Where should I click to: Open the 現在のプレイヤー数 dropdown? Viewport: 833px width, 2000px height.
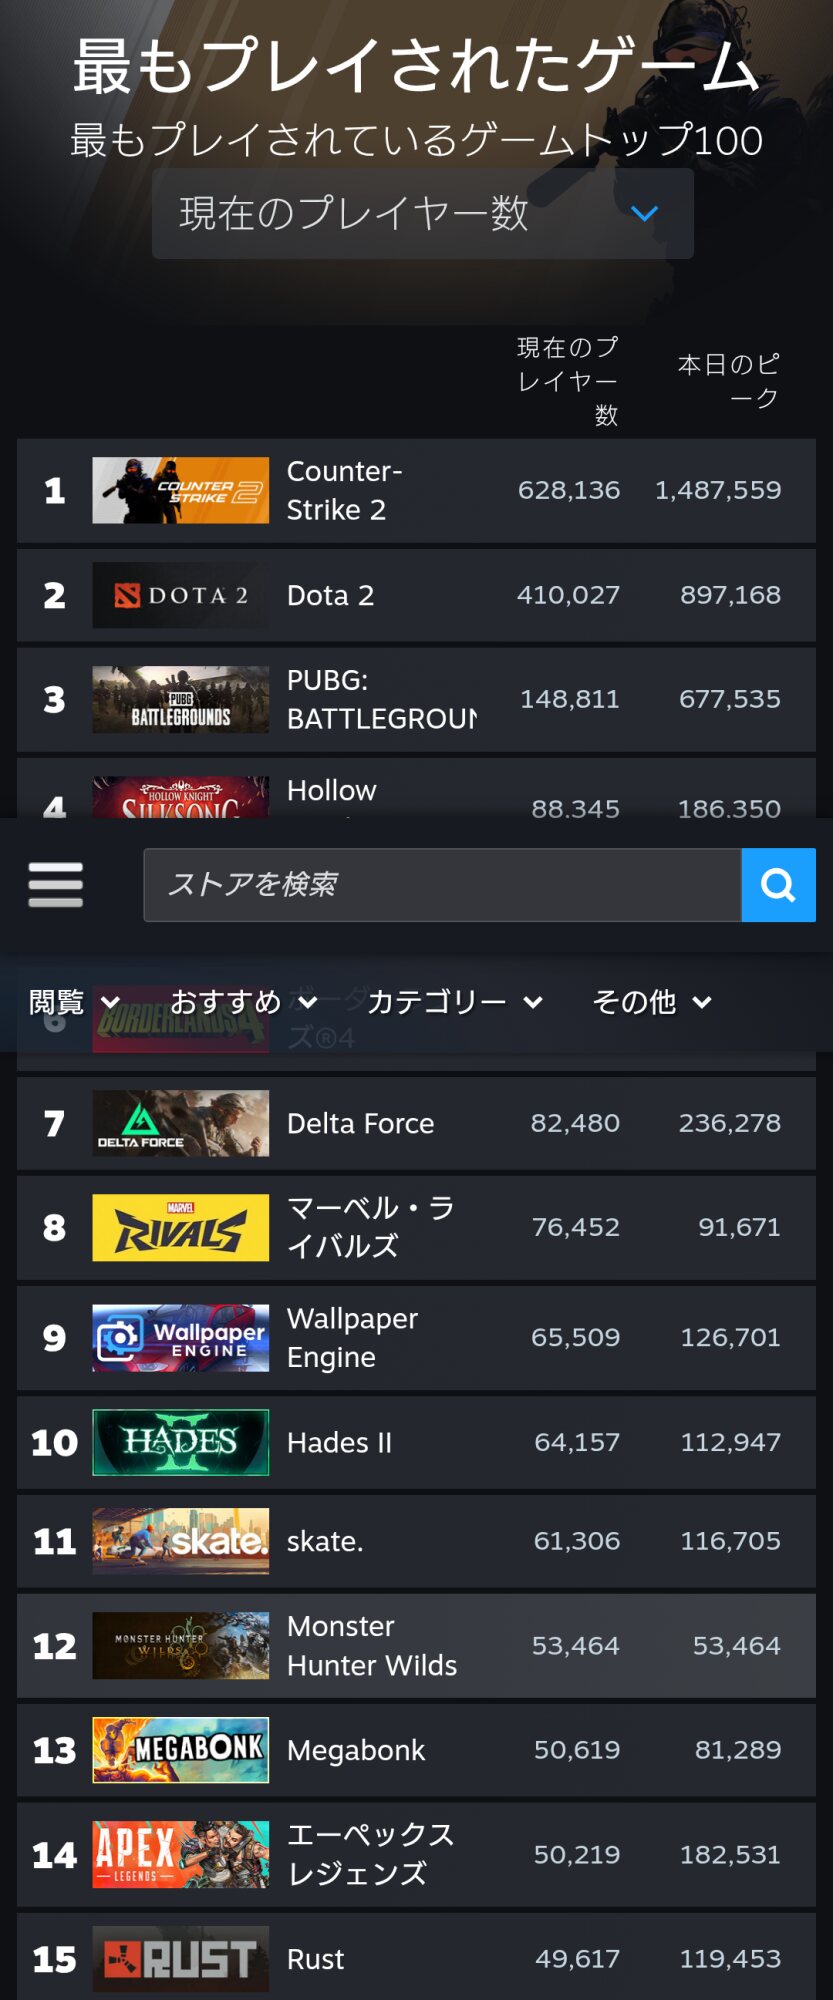tap(422, 213)
